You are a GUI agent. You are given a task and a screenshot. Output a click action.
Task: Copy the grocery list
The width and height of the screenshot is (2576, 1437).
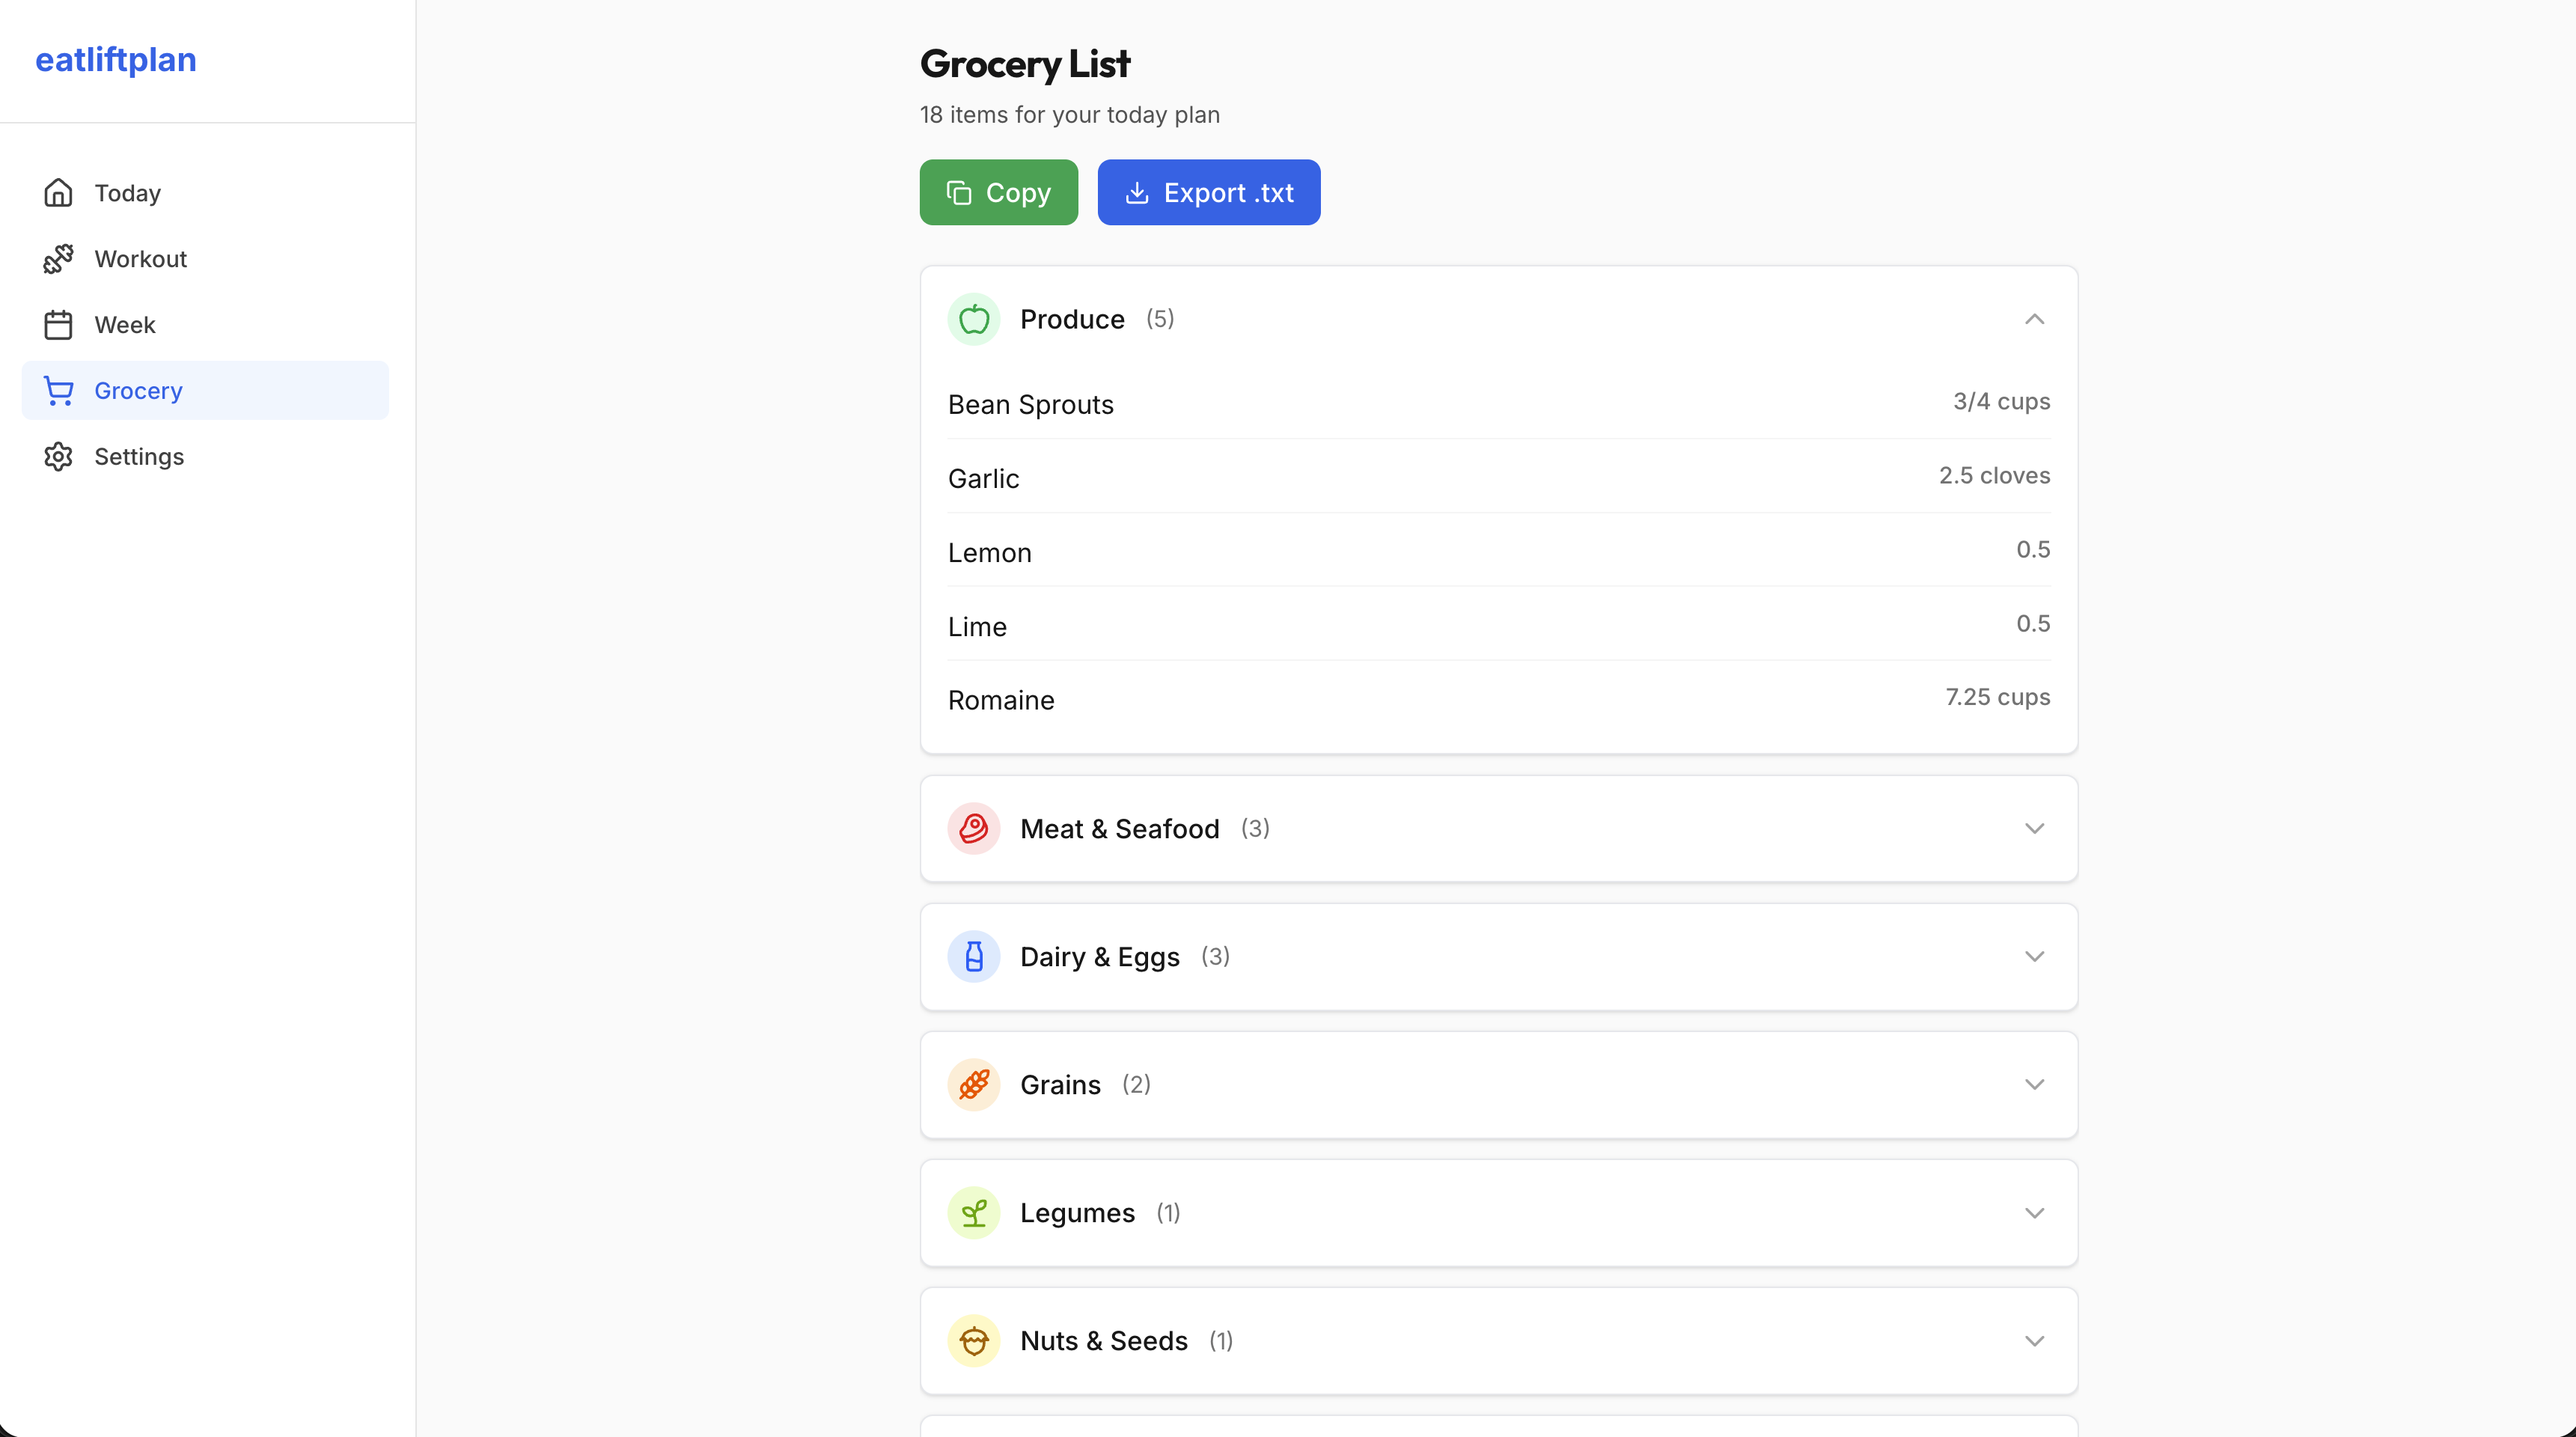(x=998, y=192)
